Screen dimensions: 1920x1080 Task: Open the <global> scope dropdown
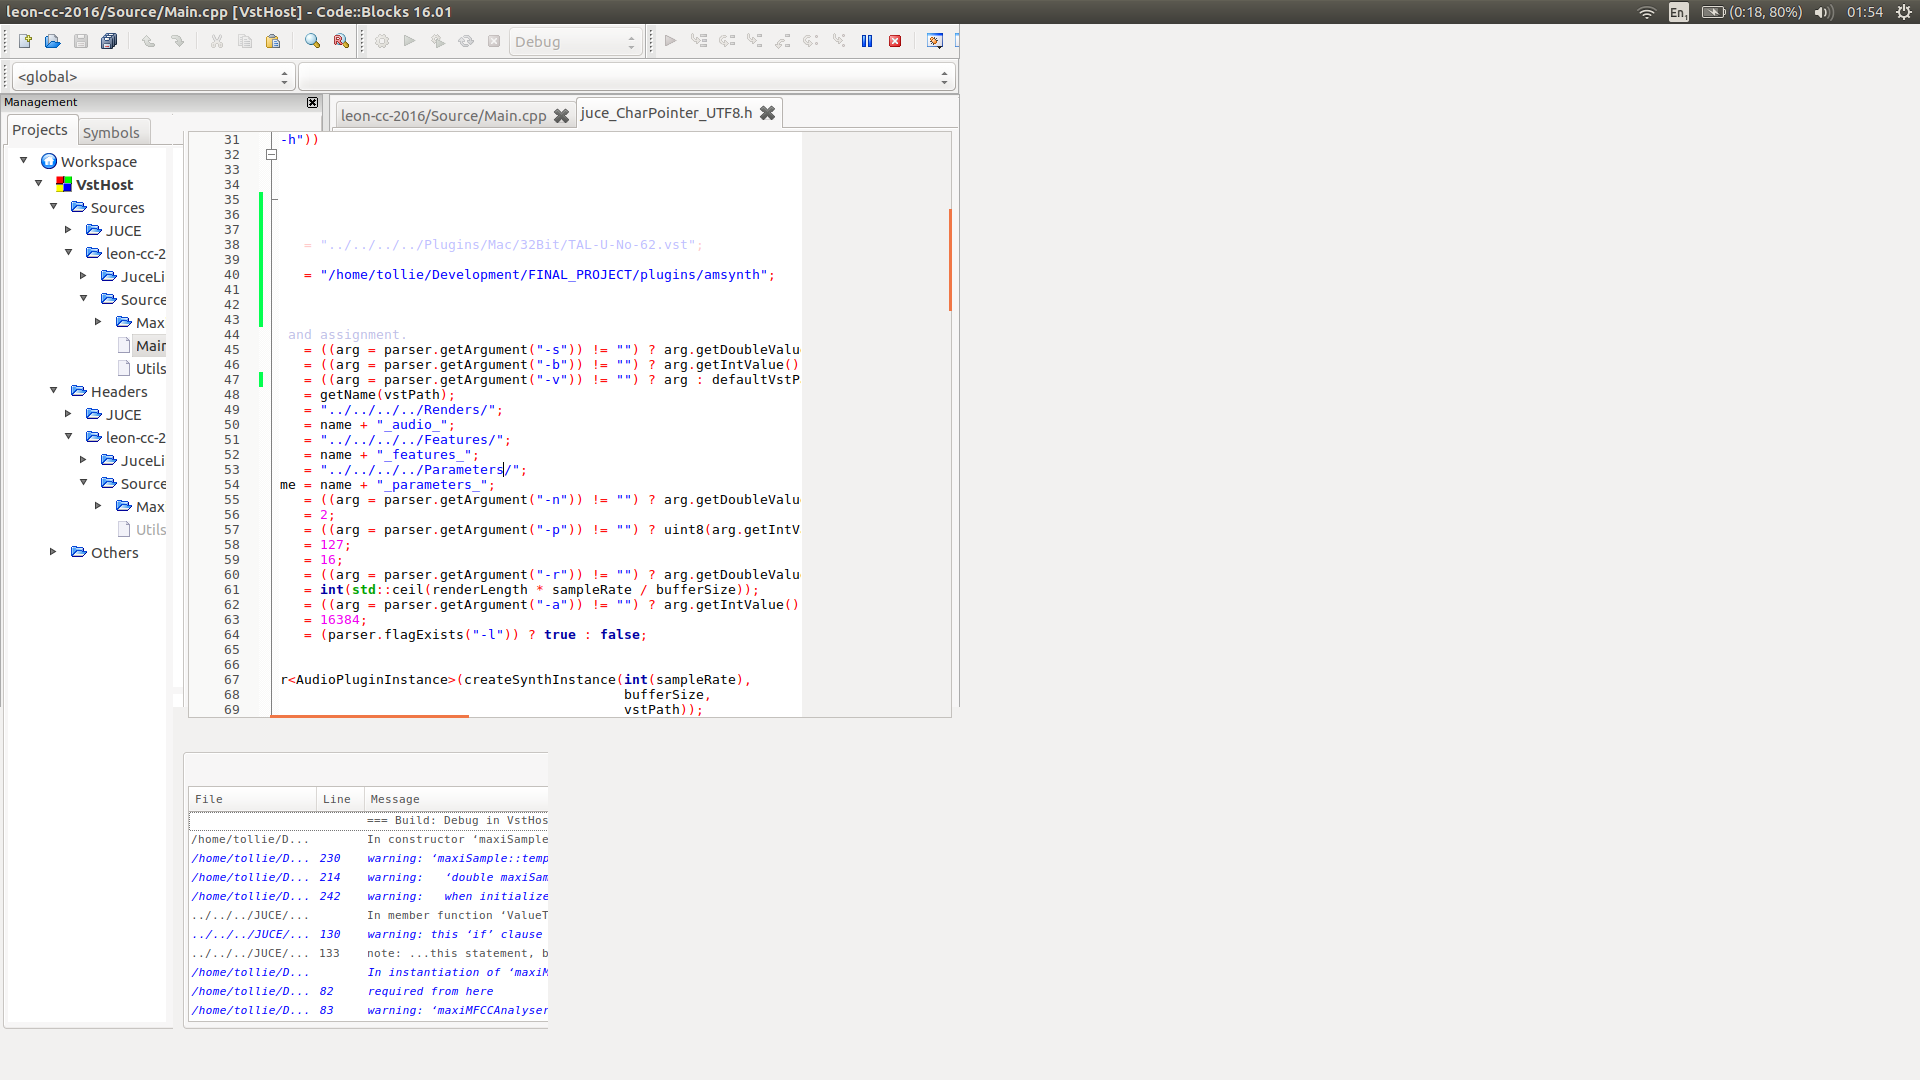coord(152,77)
